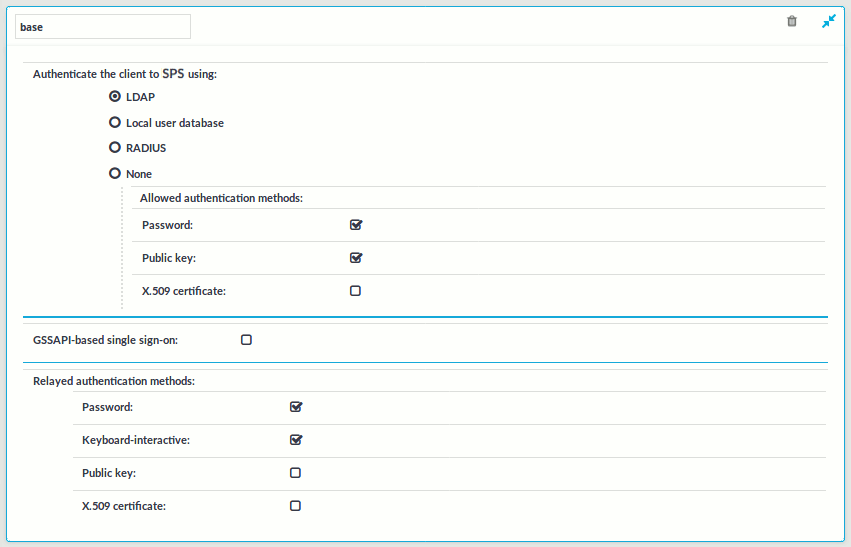Click the Relayed authentication methods heading
851x547 pixels.
tap(114, 381)
